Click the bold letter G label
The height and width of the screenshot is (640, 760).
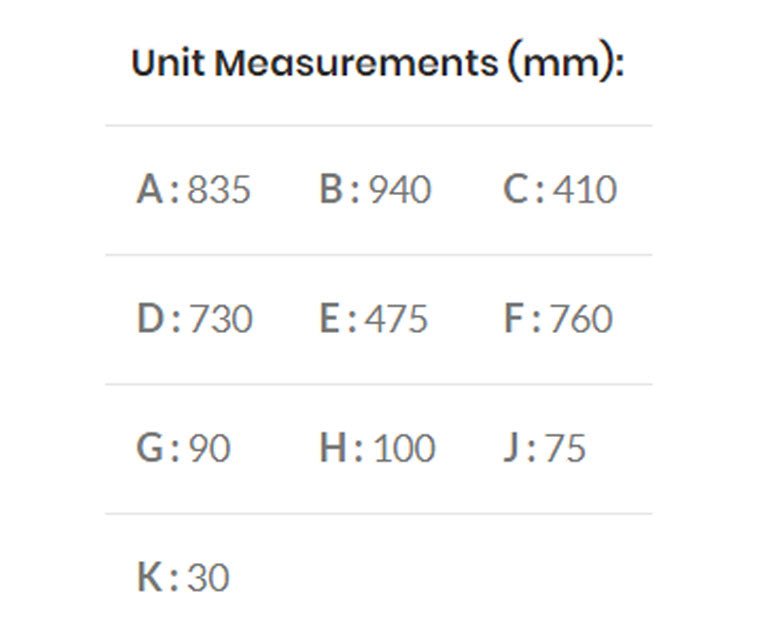tap(151, 448)
